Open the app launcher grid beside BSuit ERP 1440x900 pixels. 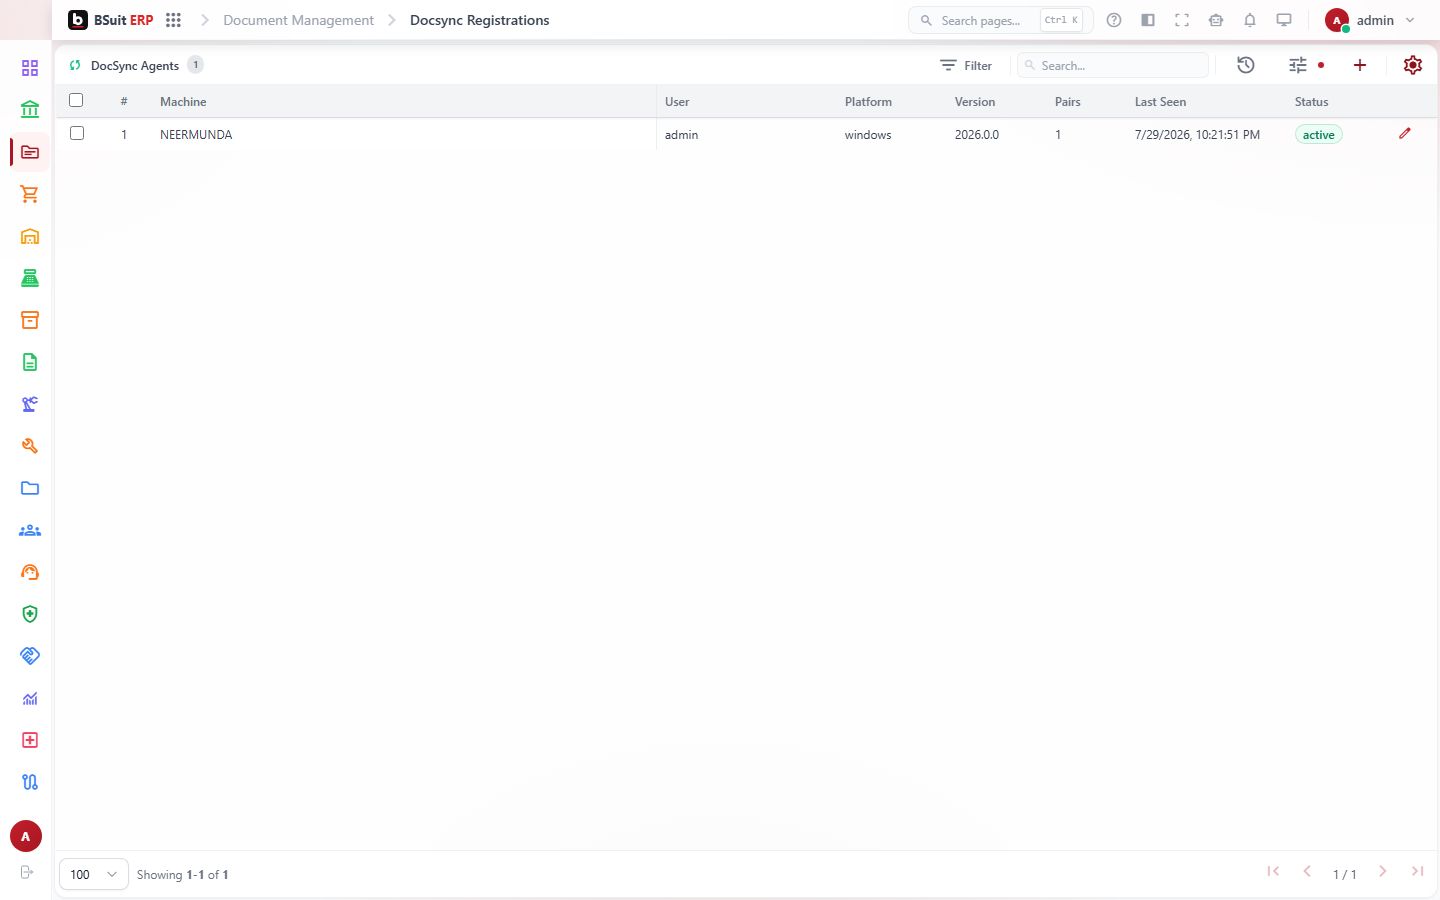click(173, 20)
